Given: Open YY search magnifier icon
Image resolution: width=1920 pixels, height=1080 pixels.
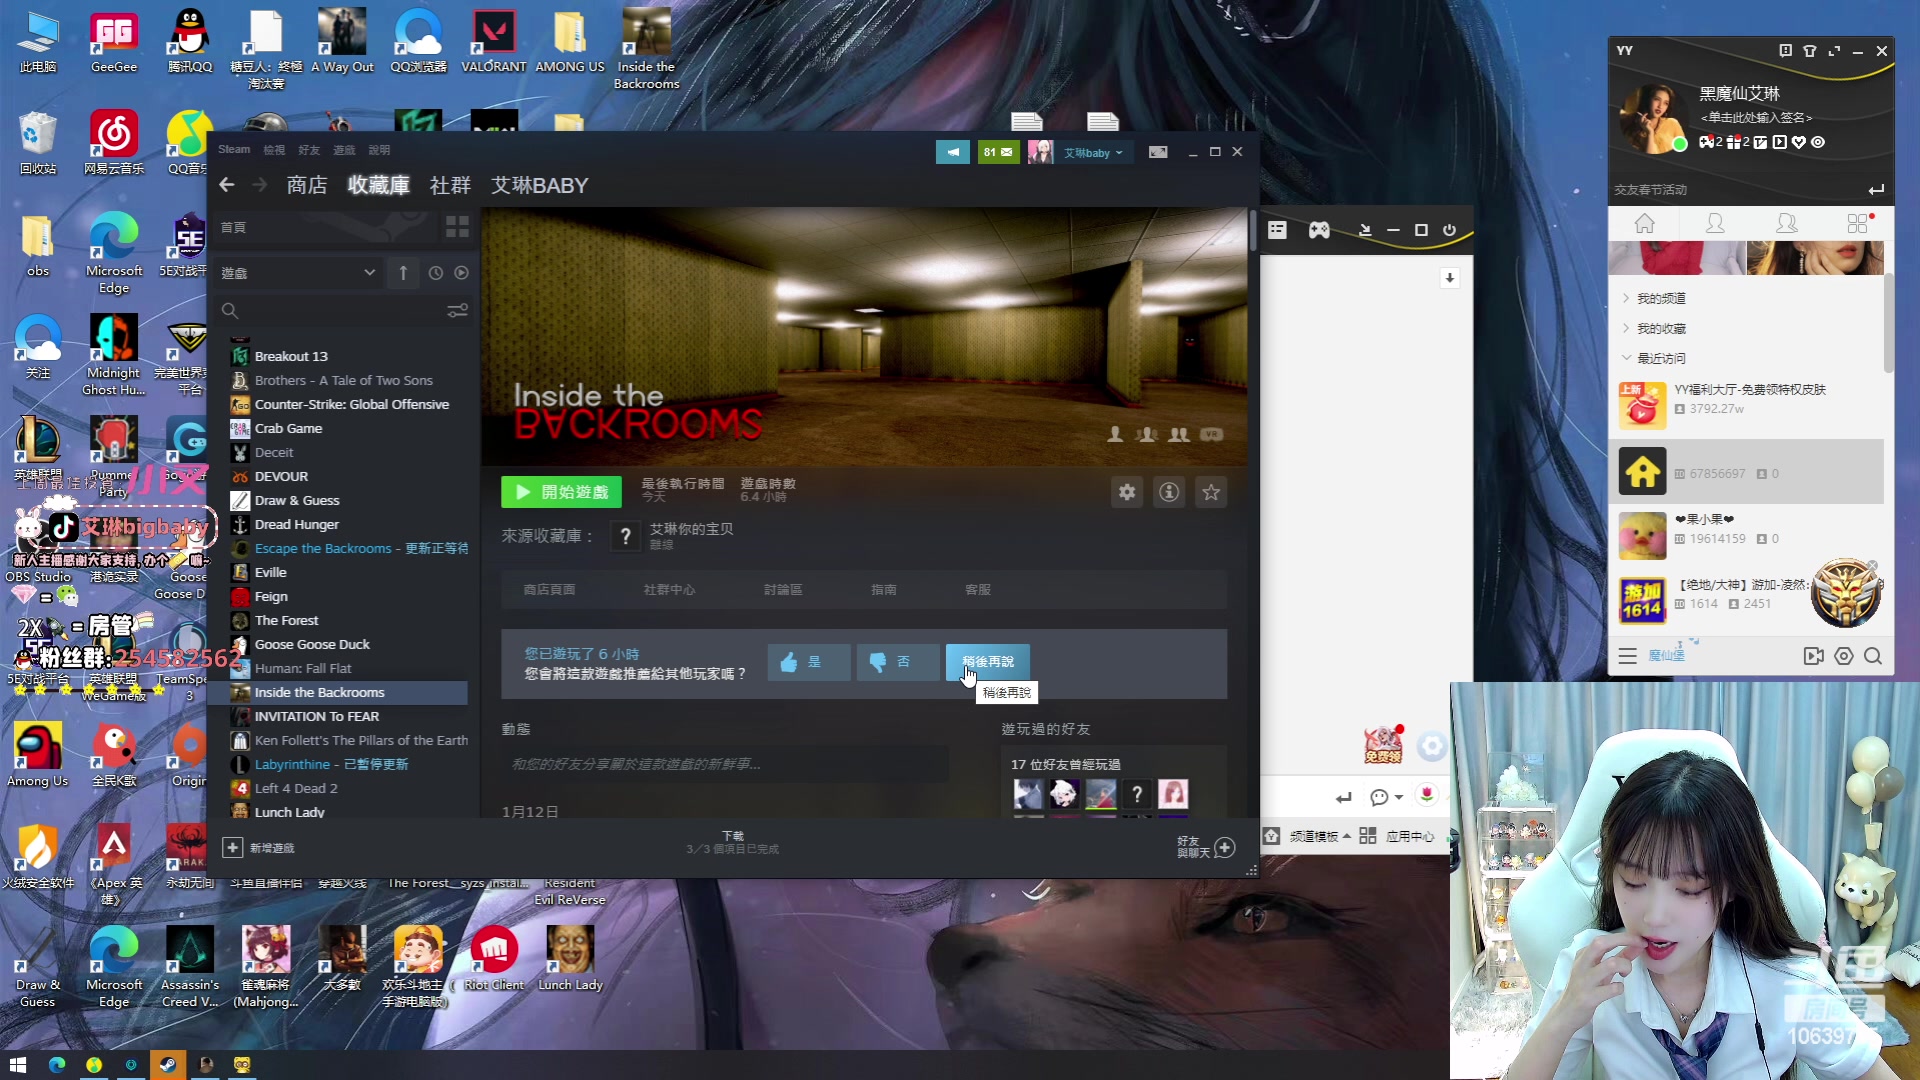Looking at the screenshot, I should pyautogui.click(x=1873, y=656).
